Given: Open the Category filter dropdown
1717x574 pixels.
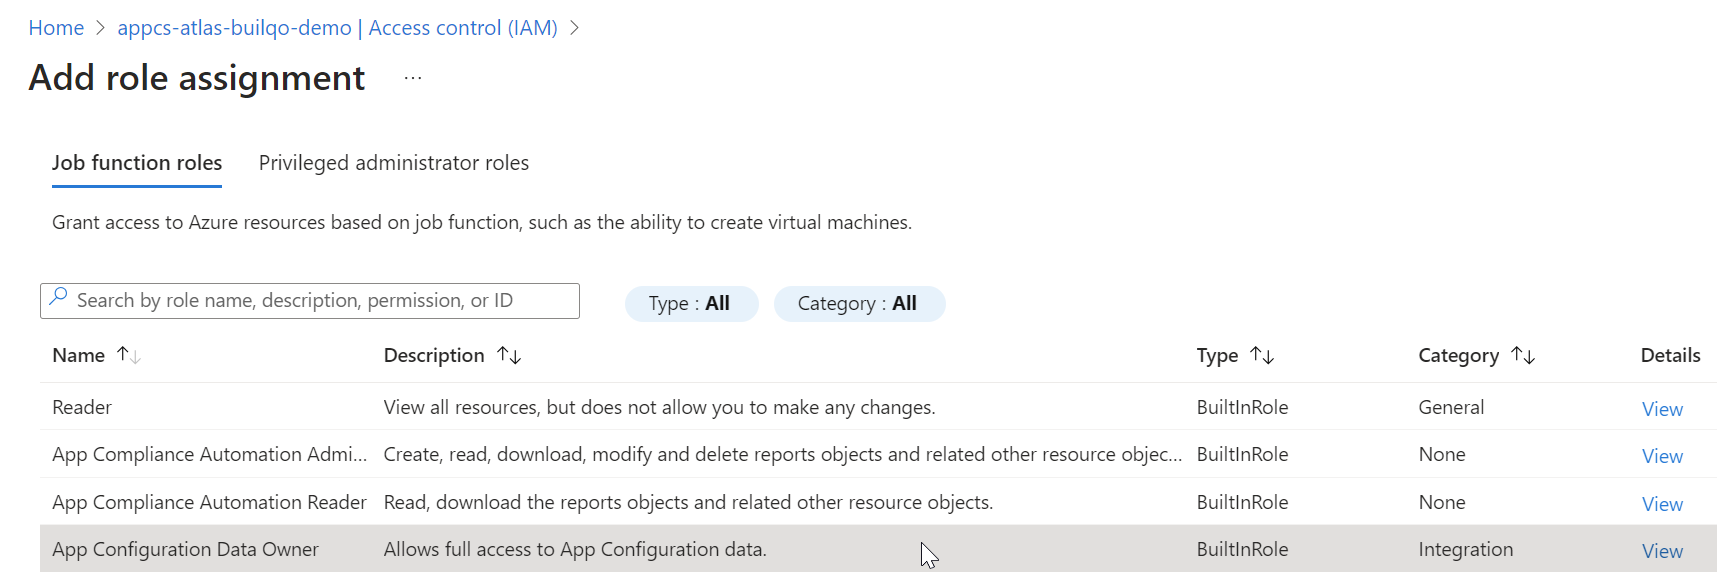Looking at the screenshot, I should 858,304.
